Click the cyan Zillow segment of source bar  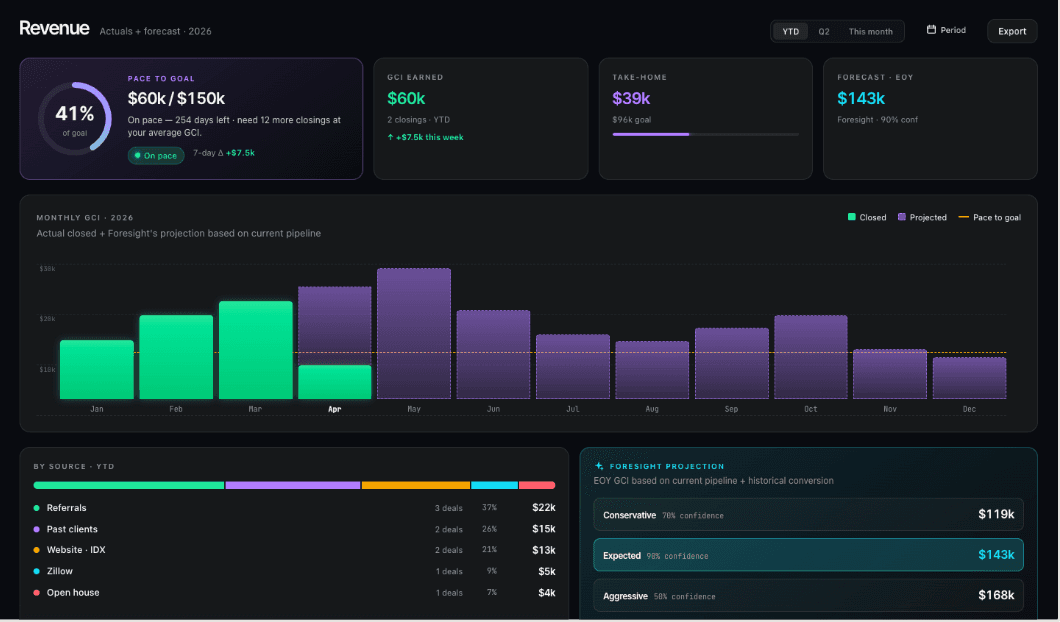pos(494,485)
